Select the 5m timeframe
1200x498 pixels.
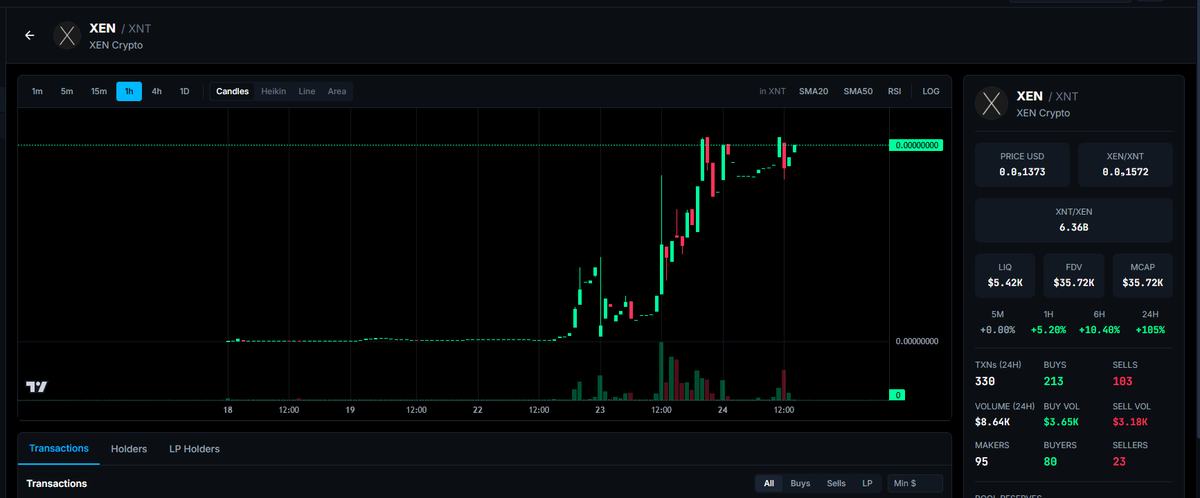tap(67, 91)
